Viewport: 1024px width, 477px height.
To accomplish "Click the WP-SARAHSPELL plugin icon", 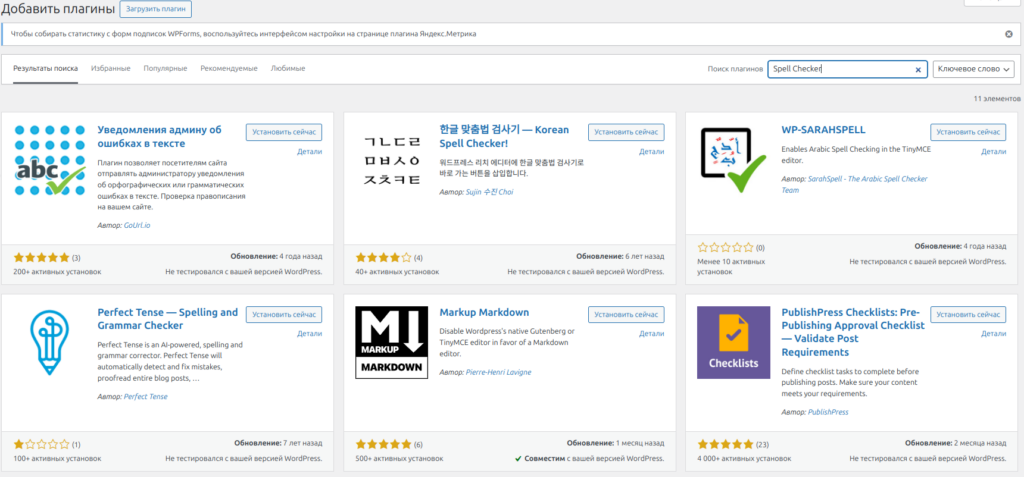I will [x=733, y=160].
